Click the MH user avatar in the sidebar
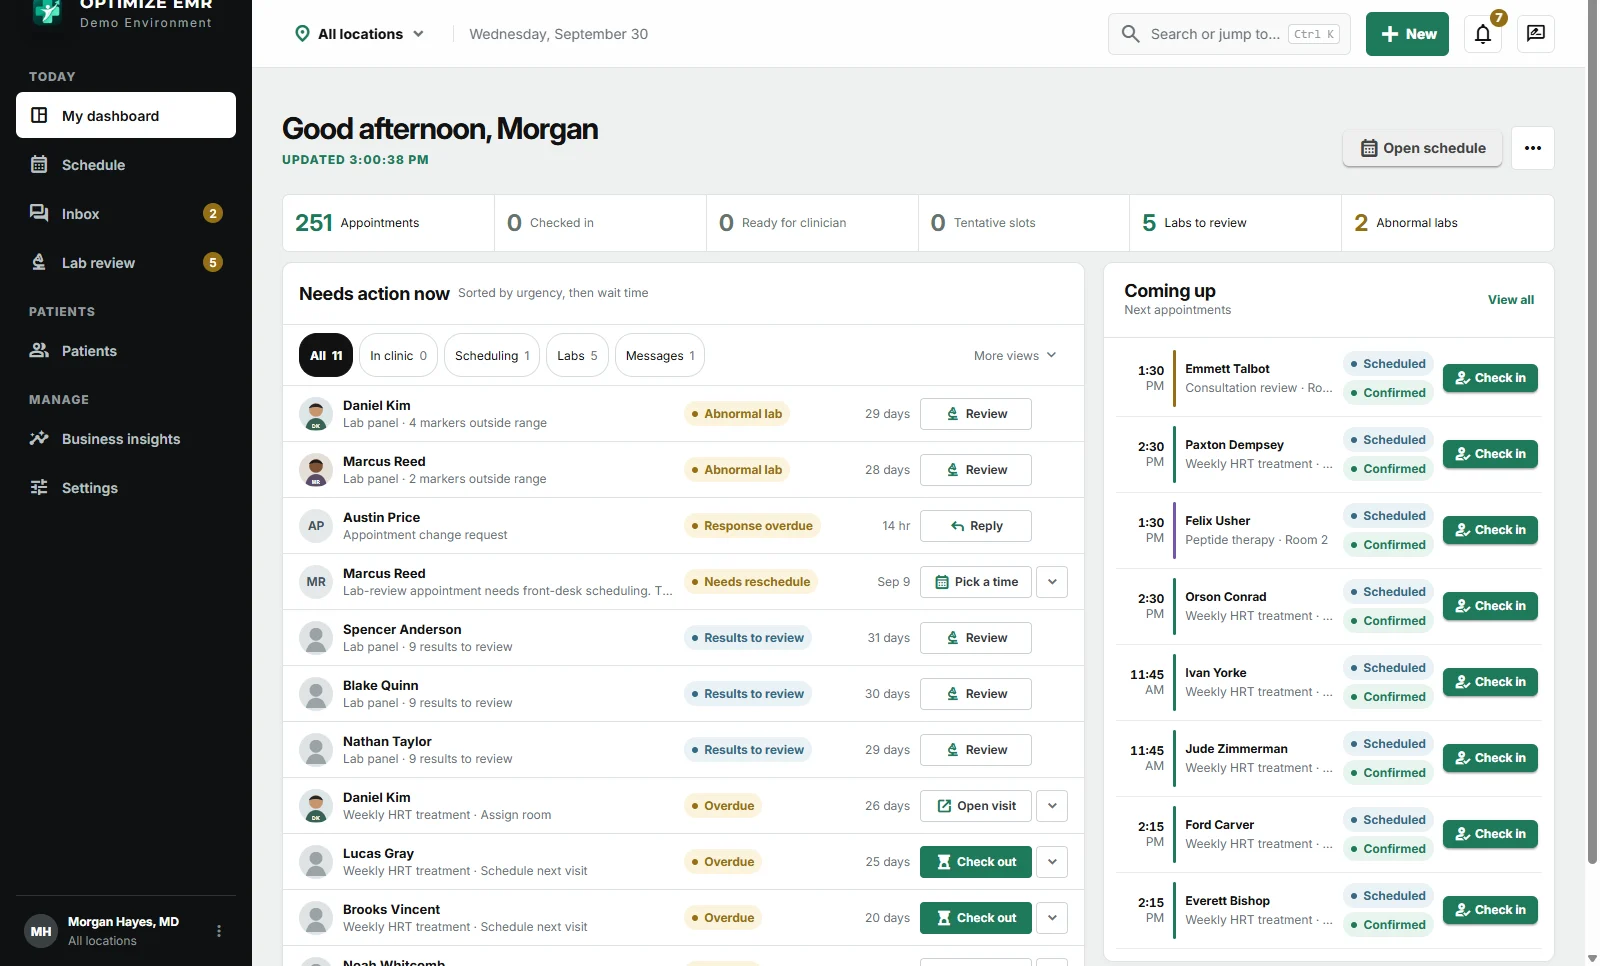The height and width of the screenshot is (966, 1600). pyautogui.click(x=41, y=931)
